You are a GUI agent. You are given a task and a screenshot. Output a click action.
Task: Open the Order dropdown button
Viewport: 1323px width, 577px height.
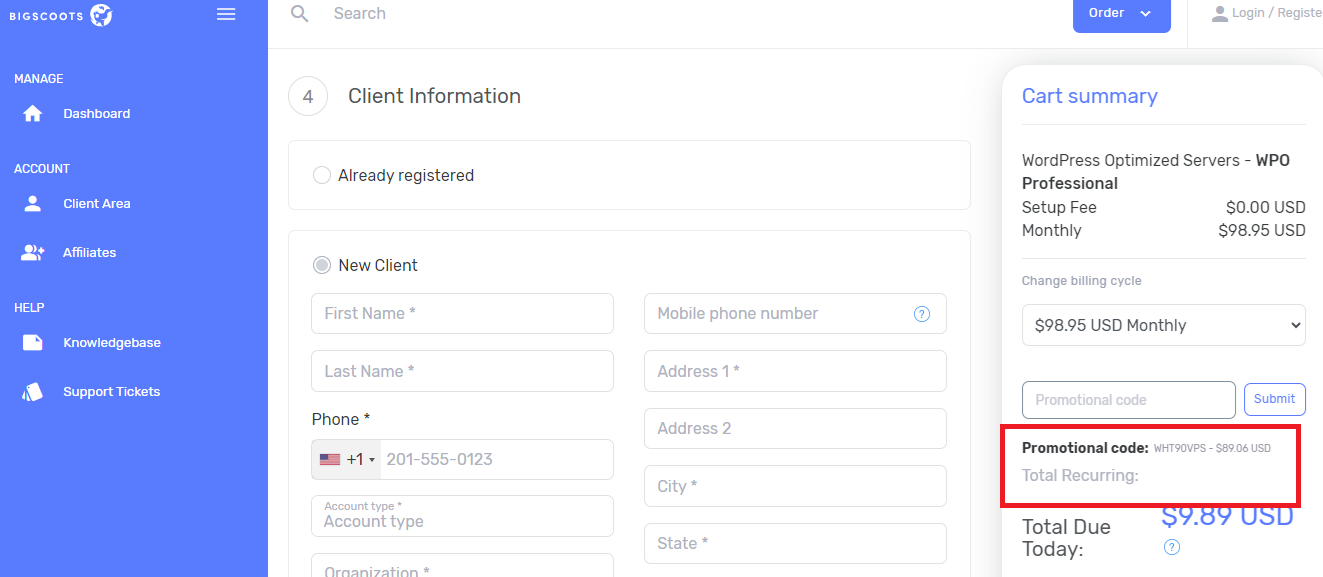click(1122, 14)
